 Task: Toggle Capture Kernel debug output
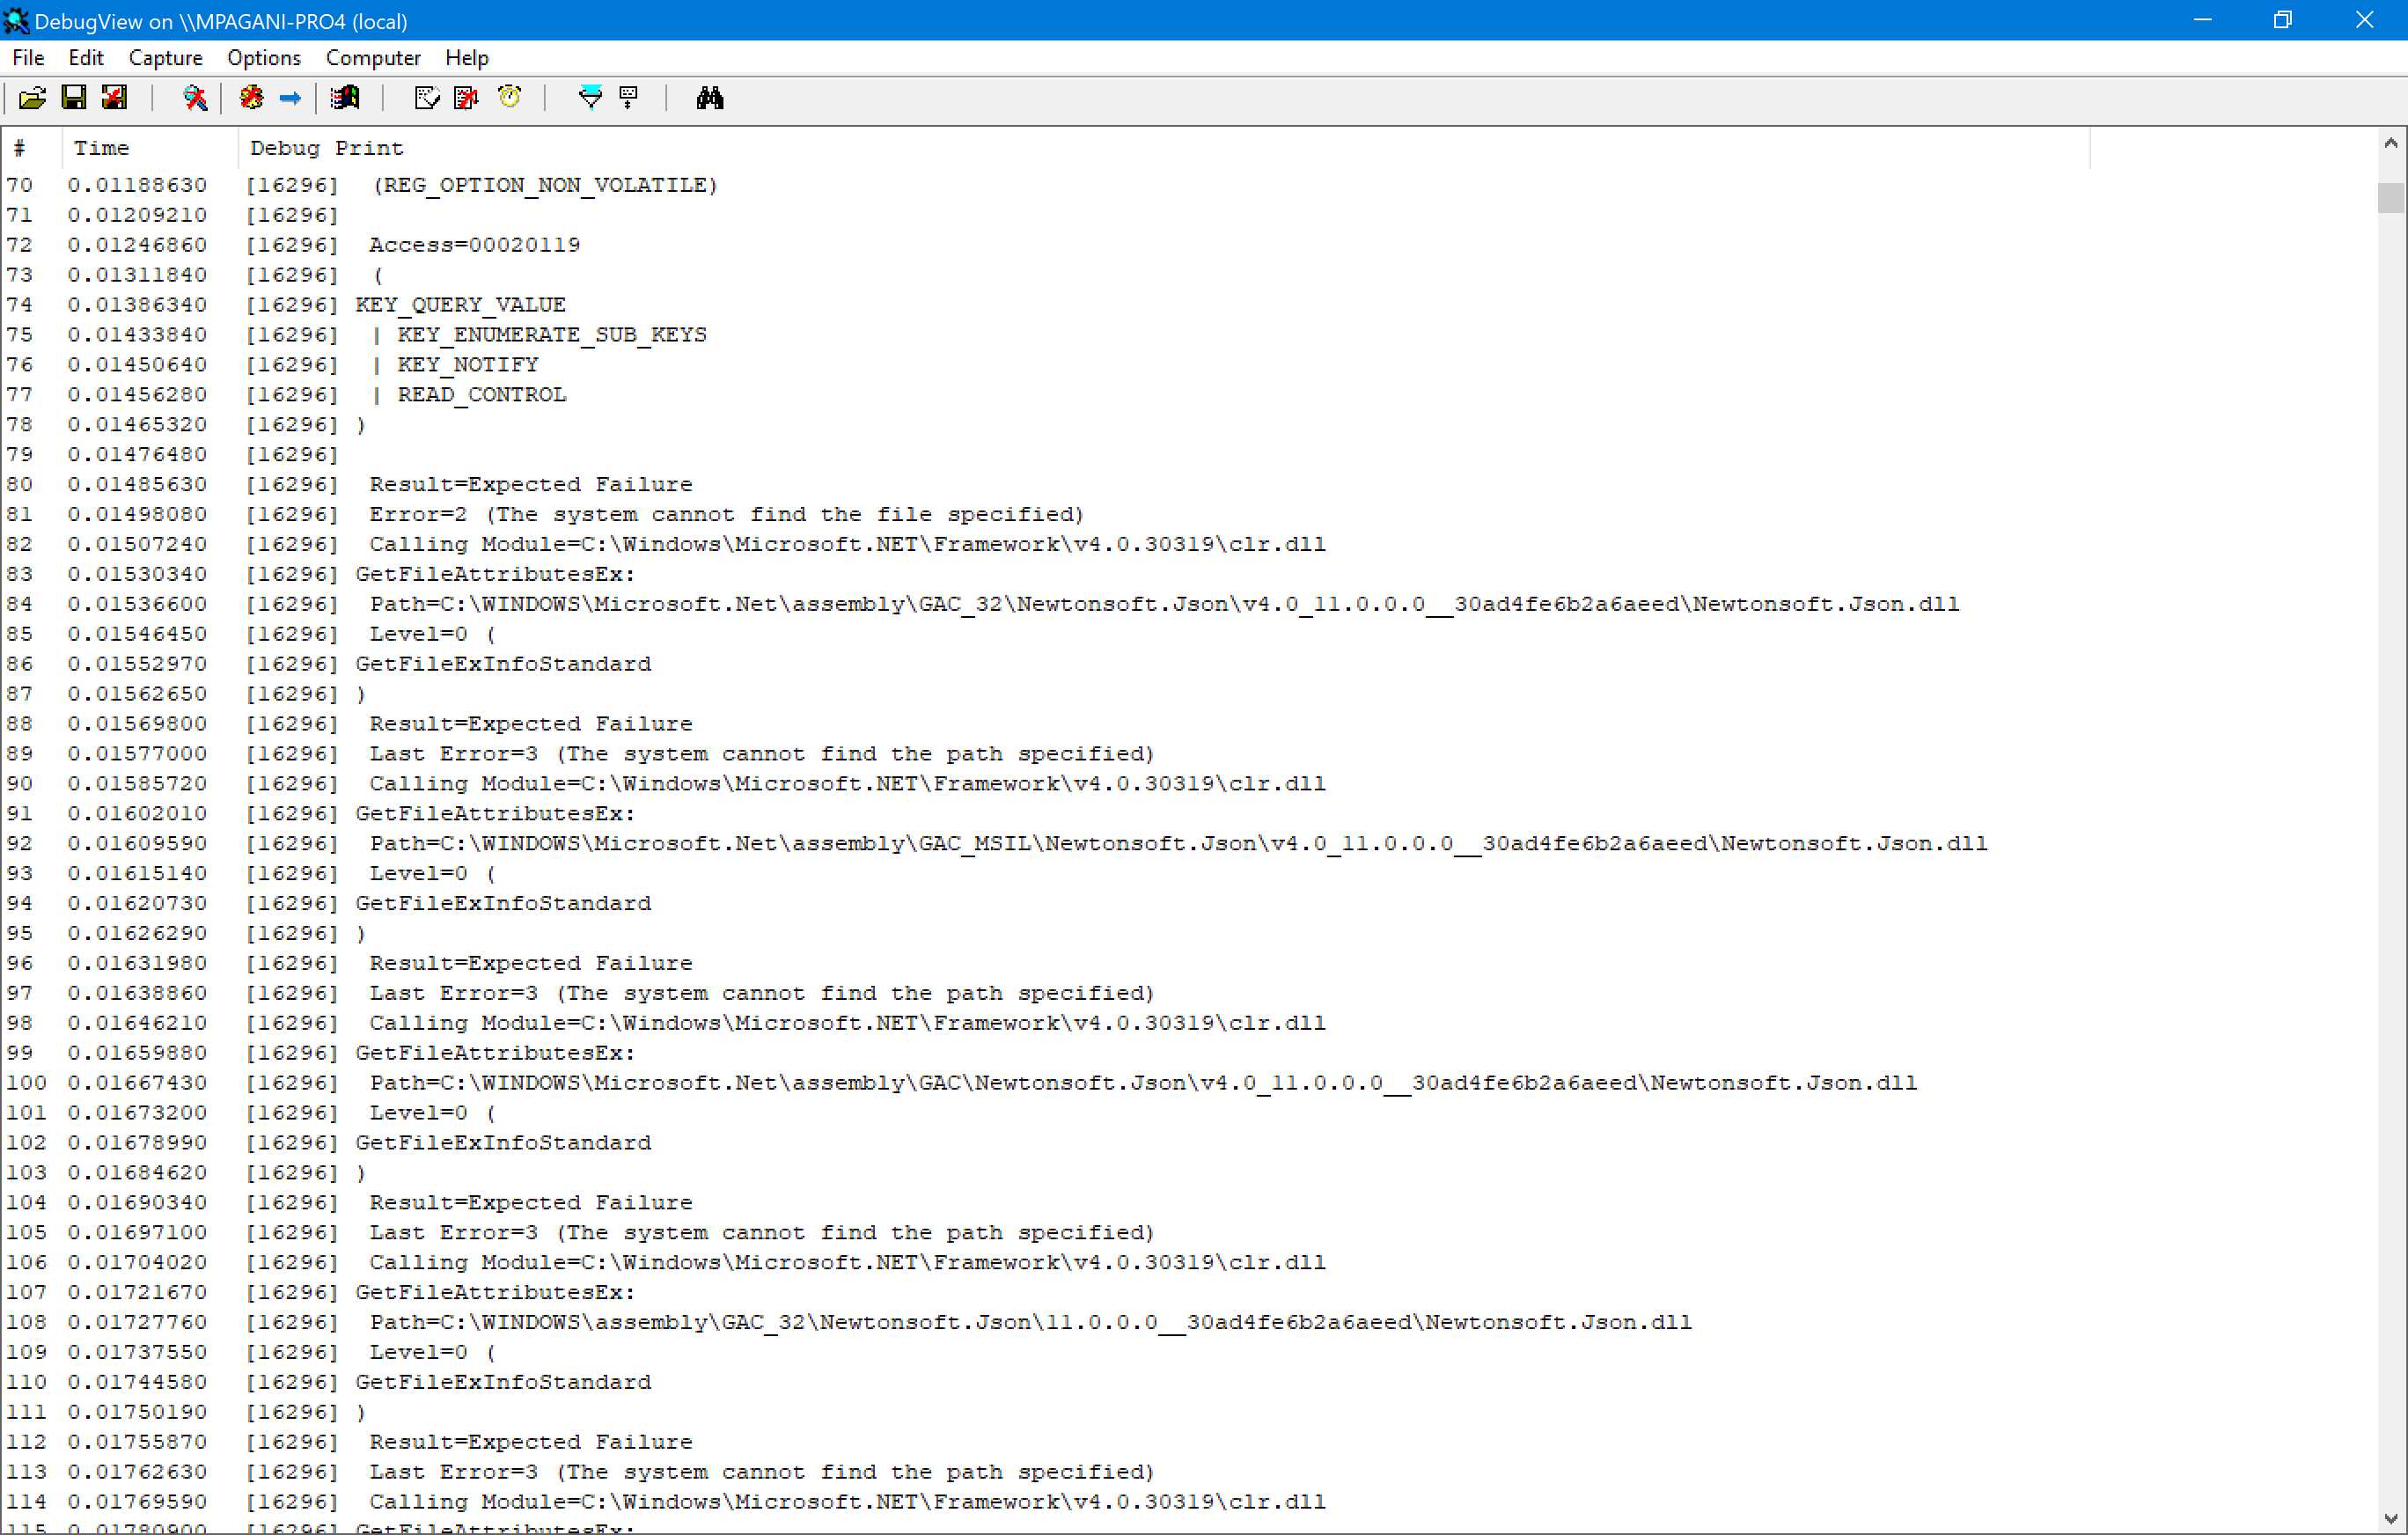(251, 97)
